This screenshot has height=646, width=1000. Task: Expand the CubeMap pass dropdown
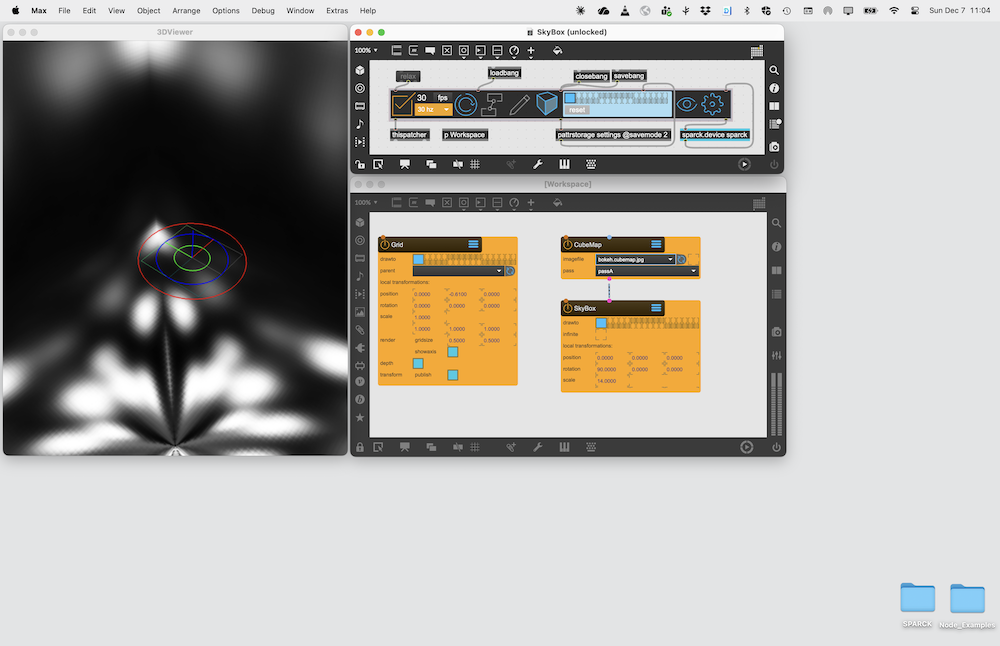click(x=646, y=271)
